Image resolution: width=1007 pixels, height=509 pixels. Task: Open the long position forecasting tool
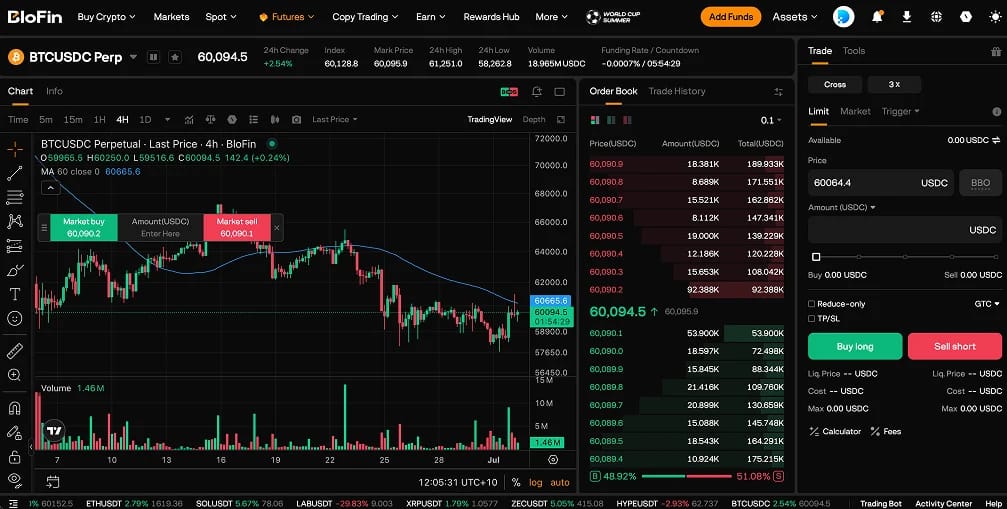coord(15,246)
